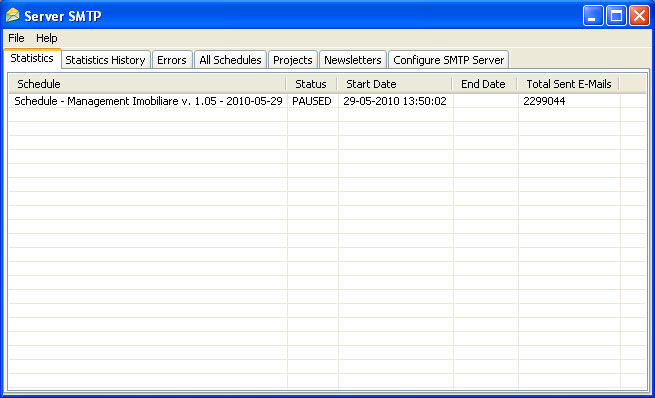
Task: Open the File menu
Action: (16, 38)
